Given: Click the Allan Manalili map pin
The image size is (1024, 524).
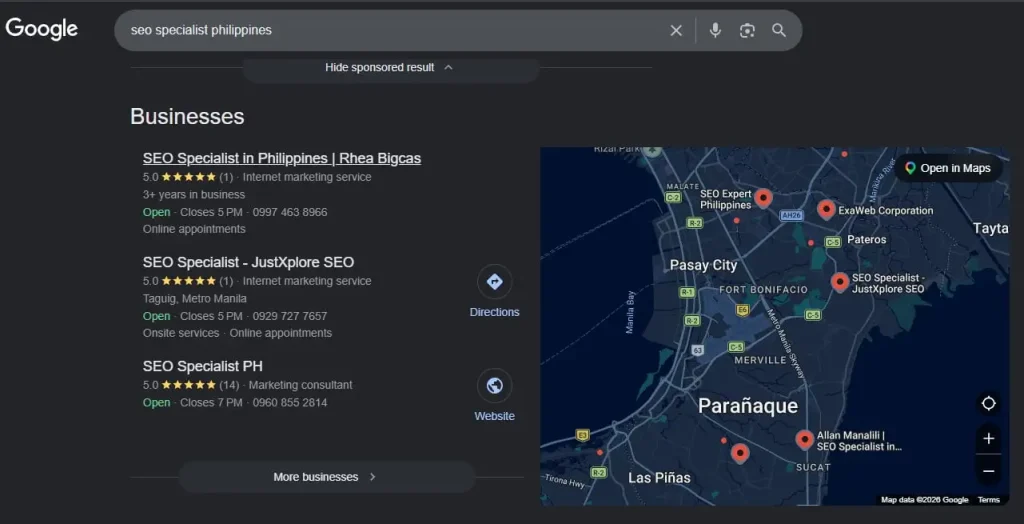Looking at the screenshot, I should coord(805,439).
